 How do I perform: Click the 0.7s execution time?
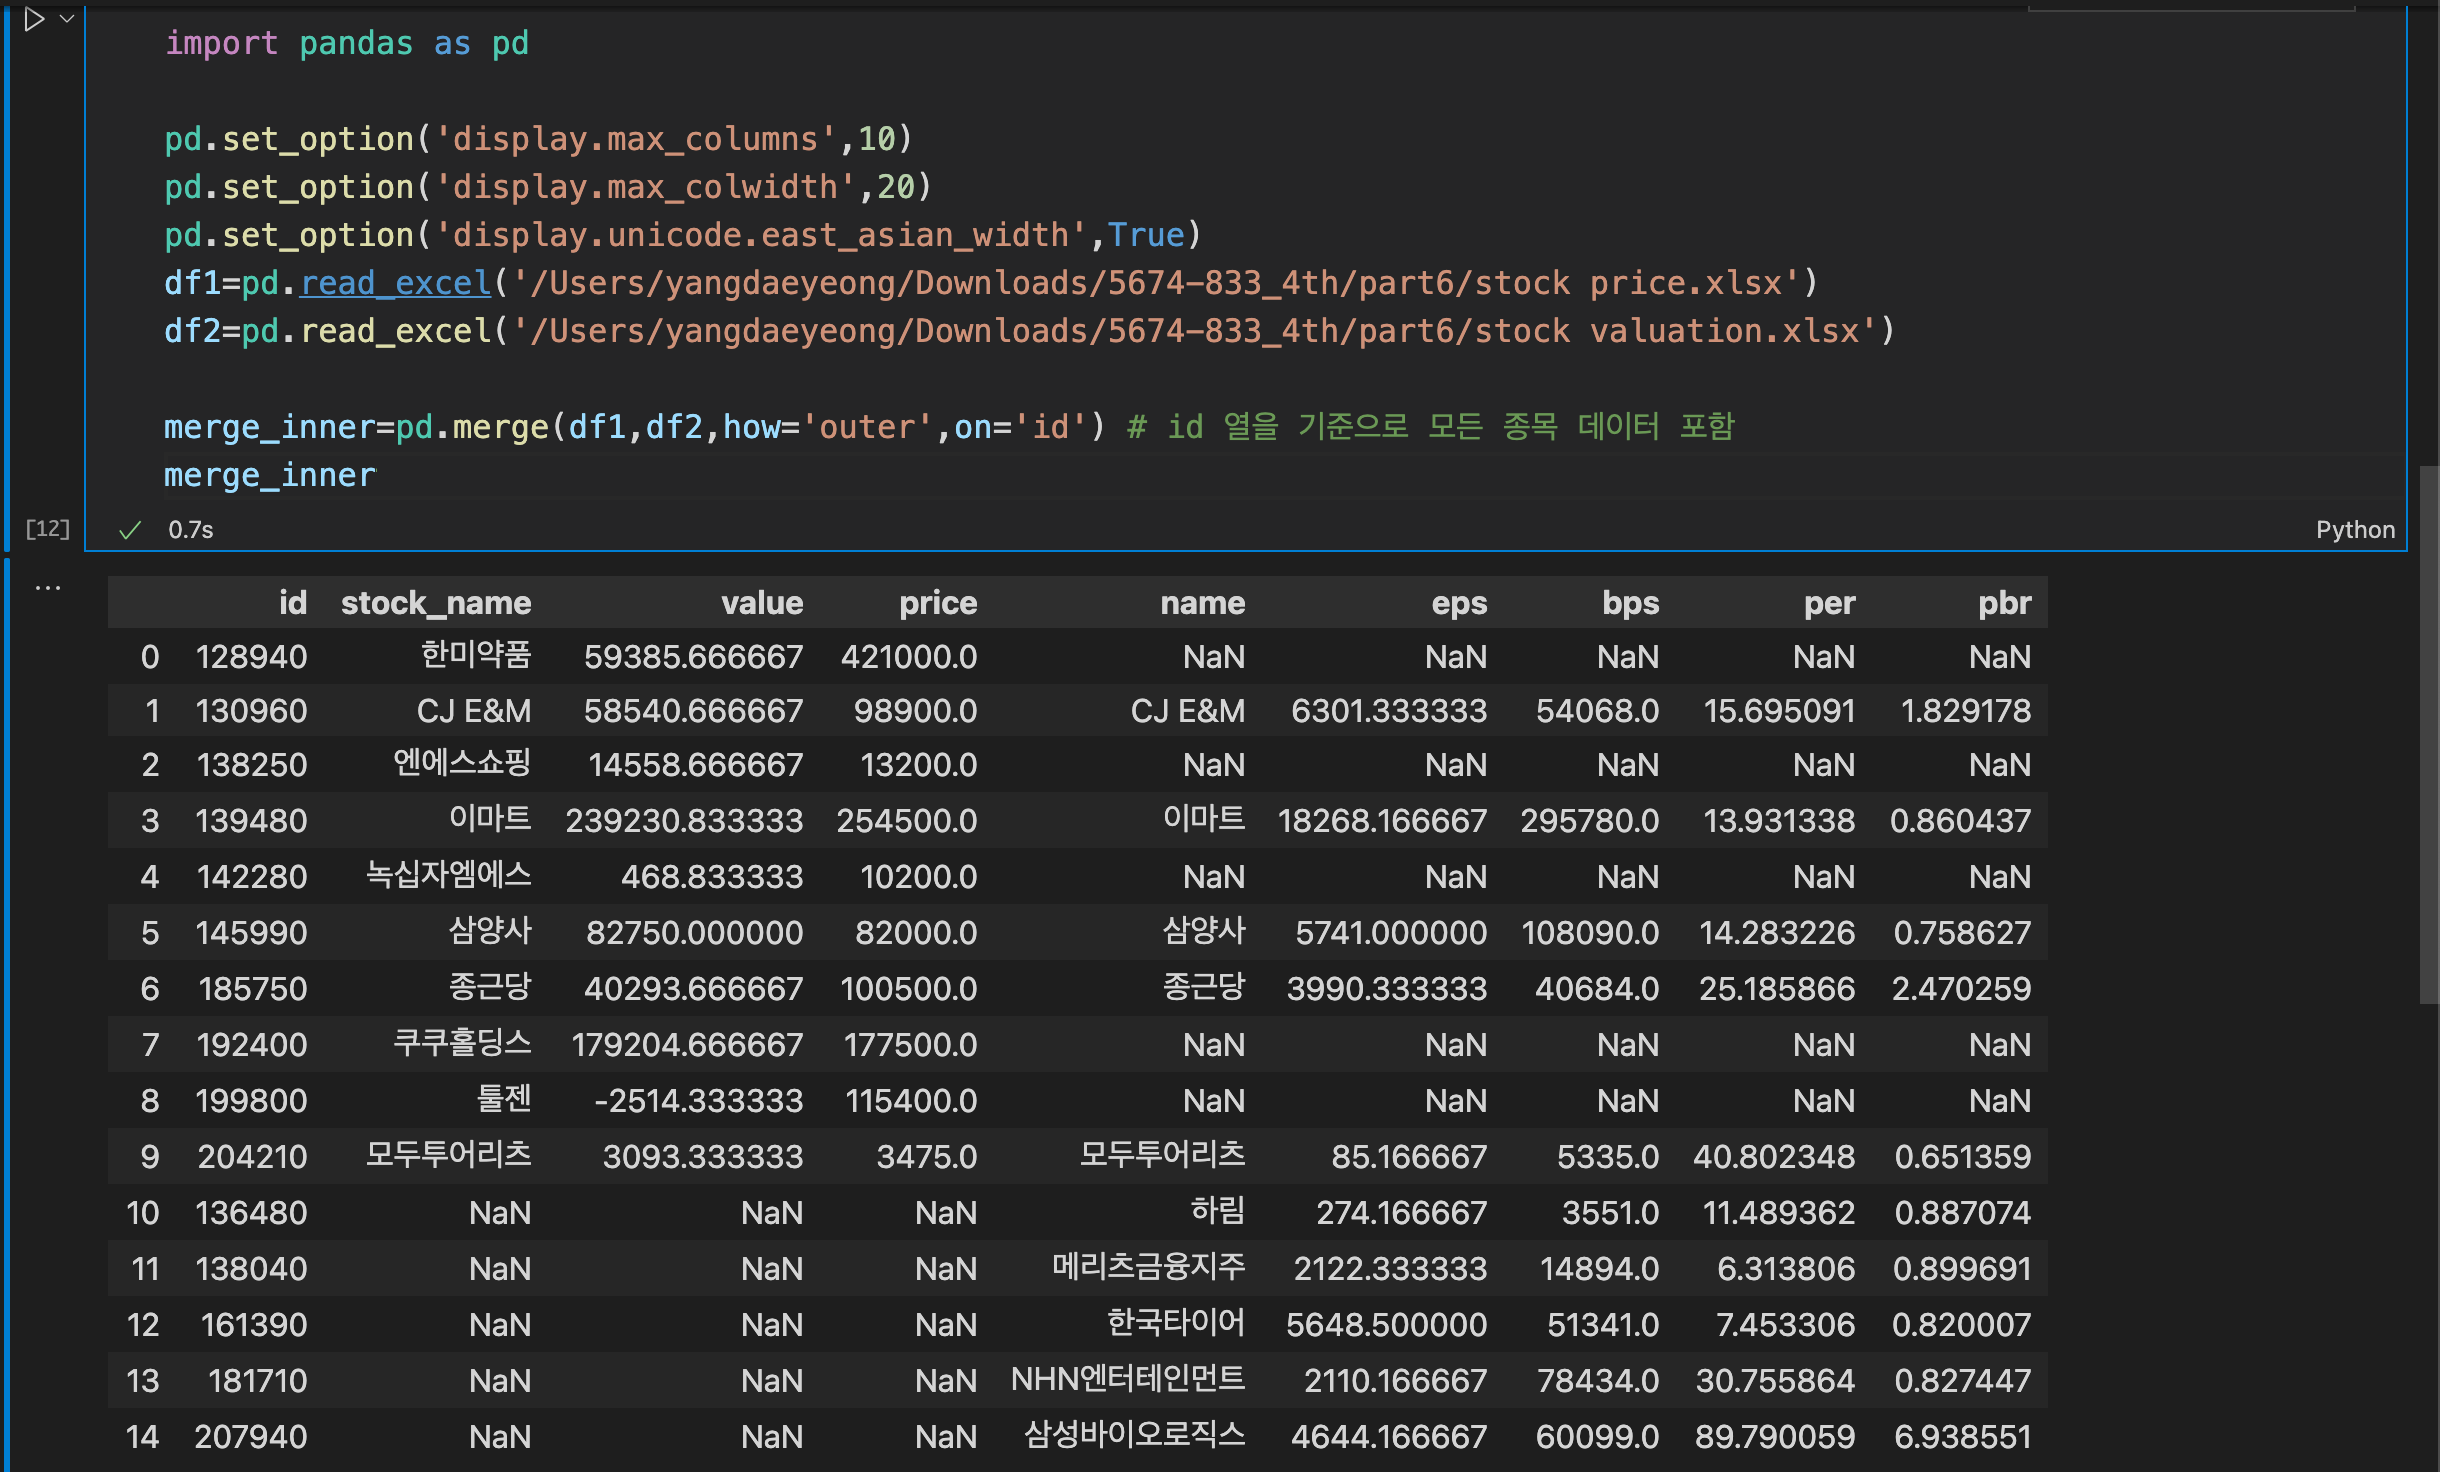(190, 530)
